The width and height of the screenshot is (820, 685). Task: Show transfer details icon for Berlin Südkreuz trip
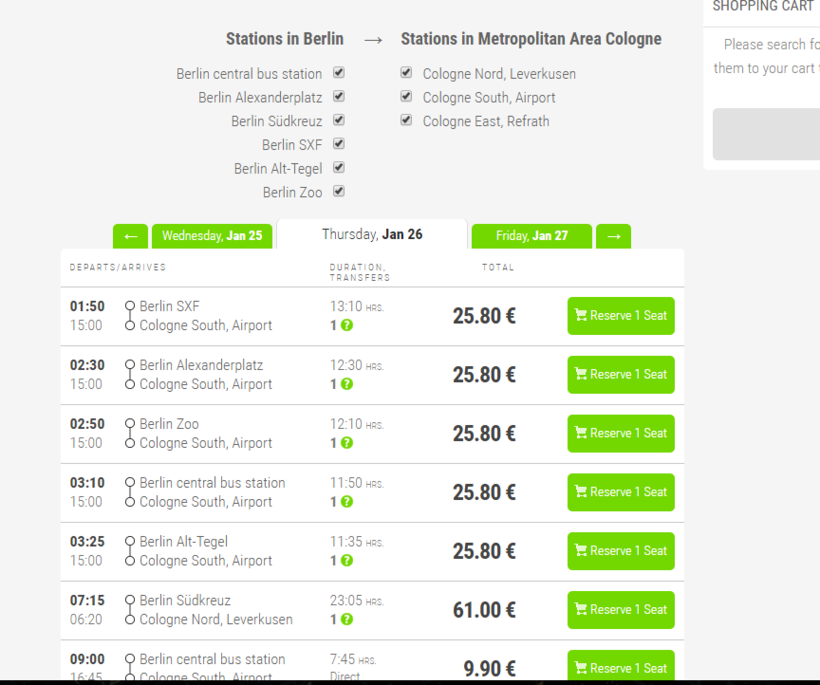tap(347, 620)
